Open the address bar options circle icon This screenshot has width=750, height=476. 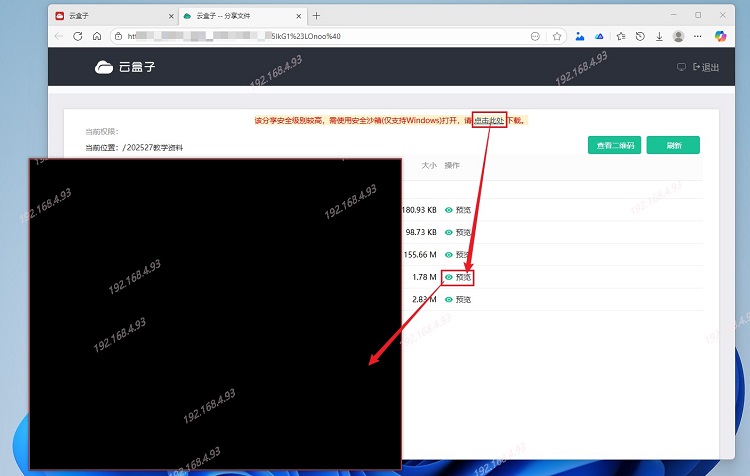tap(535, 36)
